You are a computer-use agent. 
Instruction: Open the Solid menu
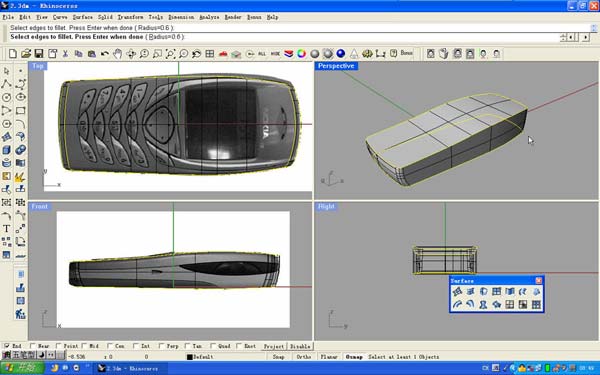coord(105,17)
